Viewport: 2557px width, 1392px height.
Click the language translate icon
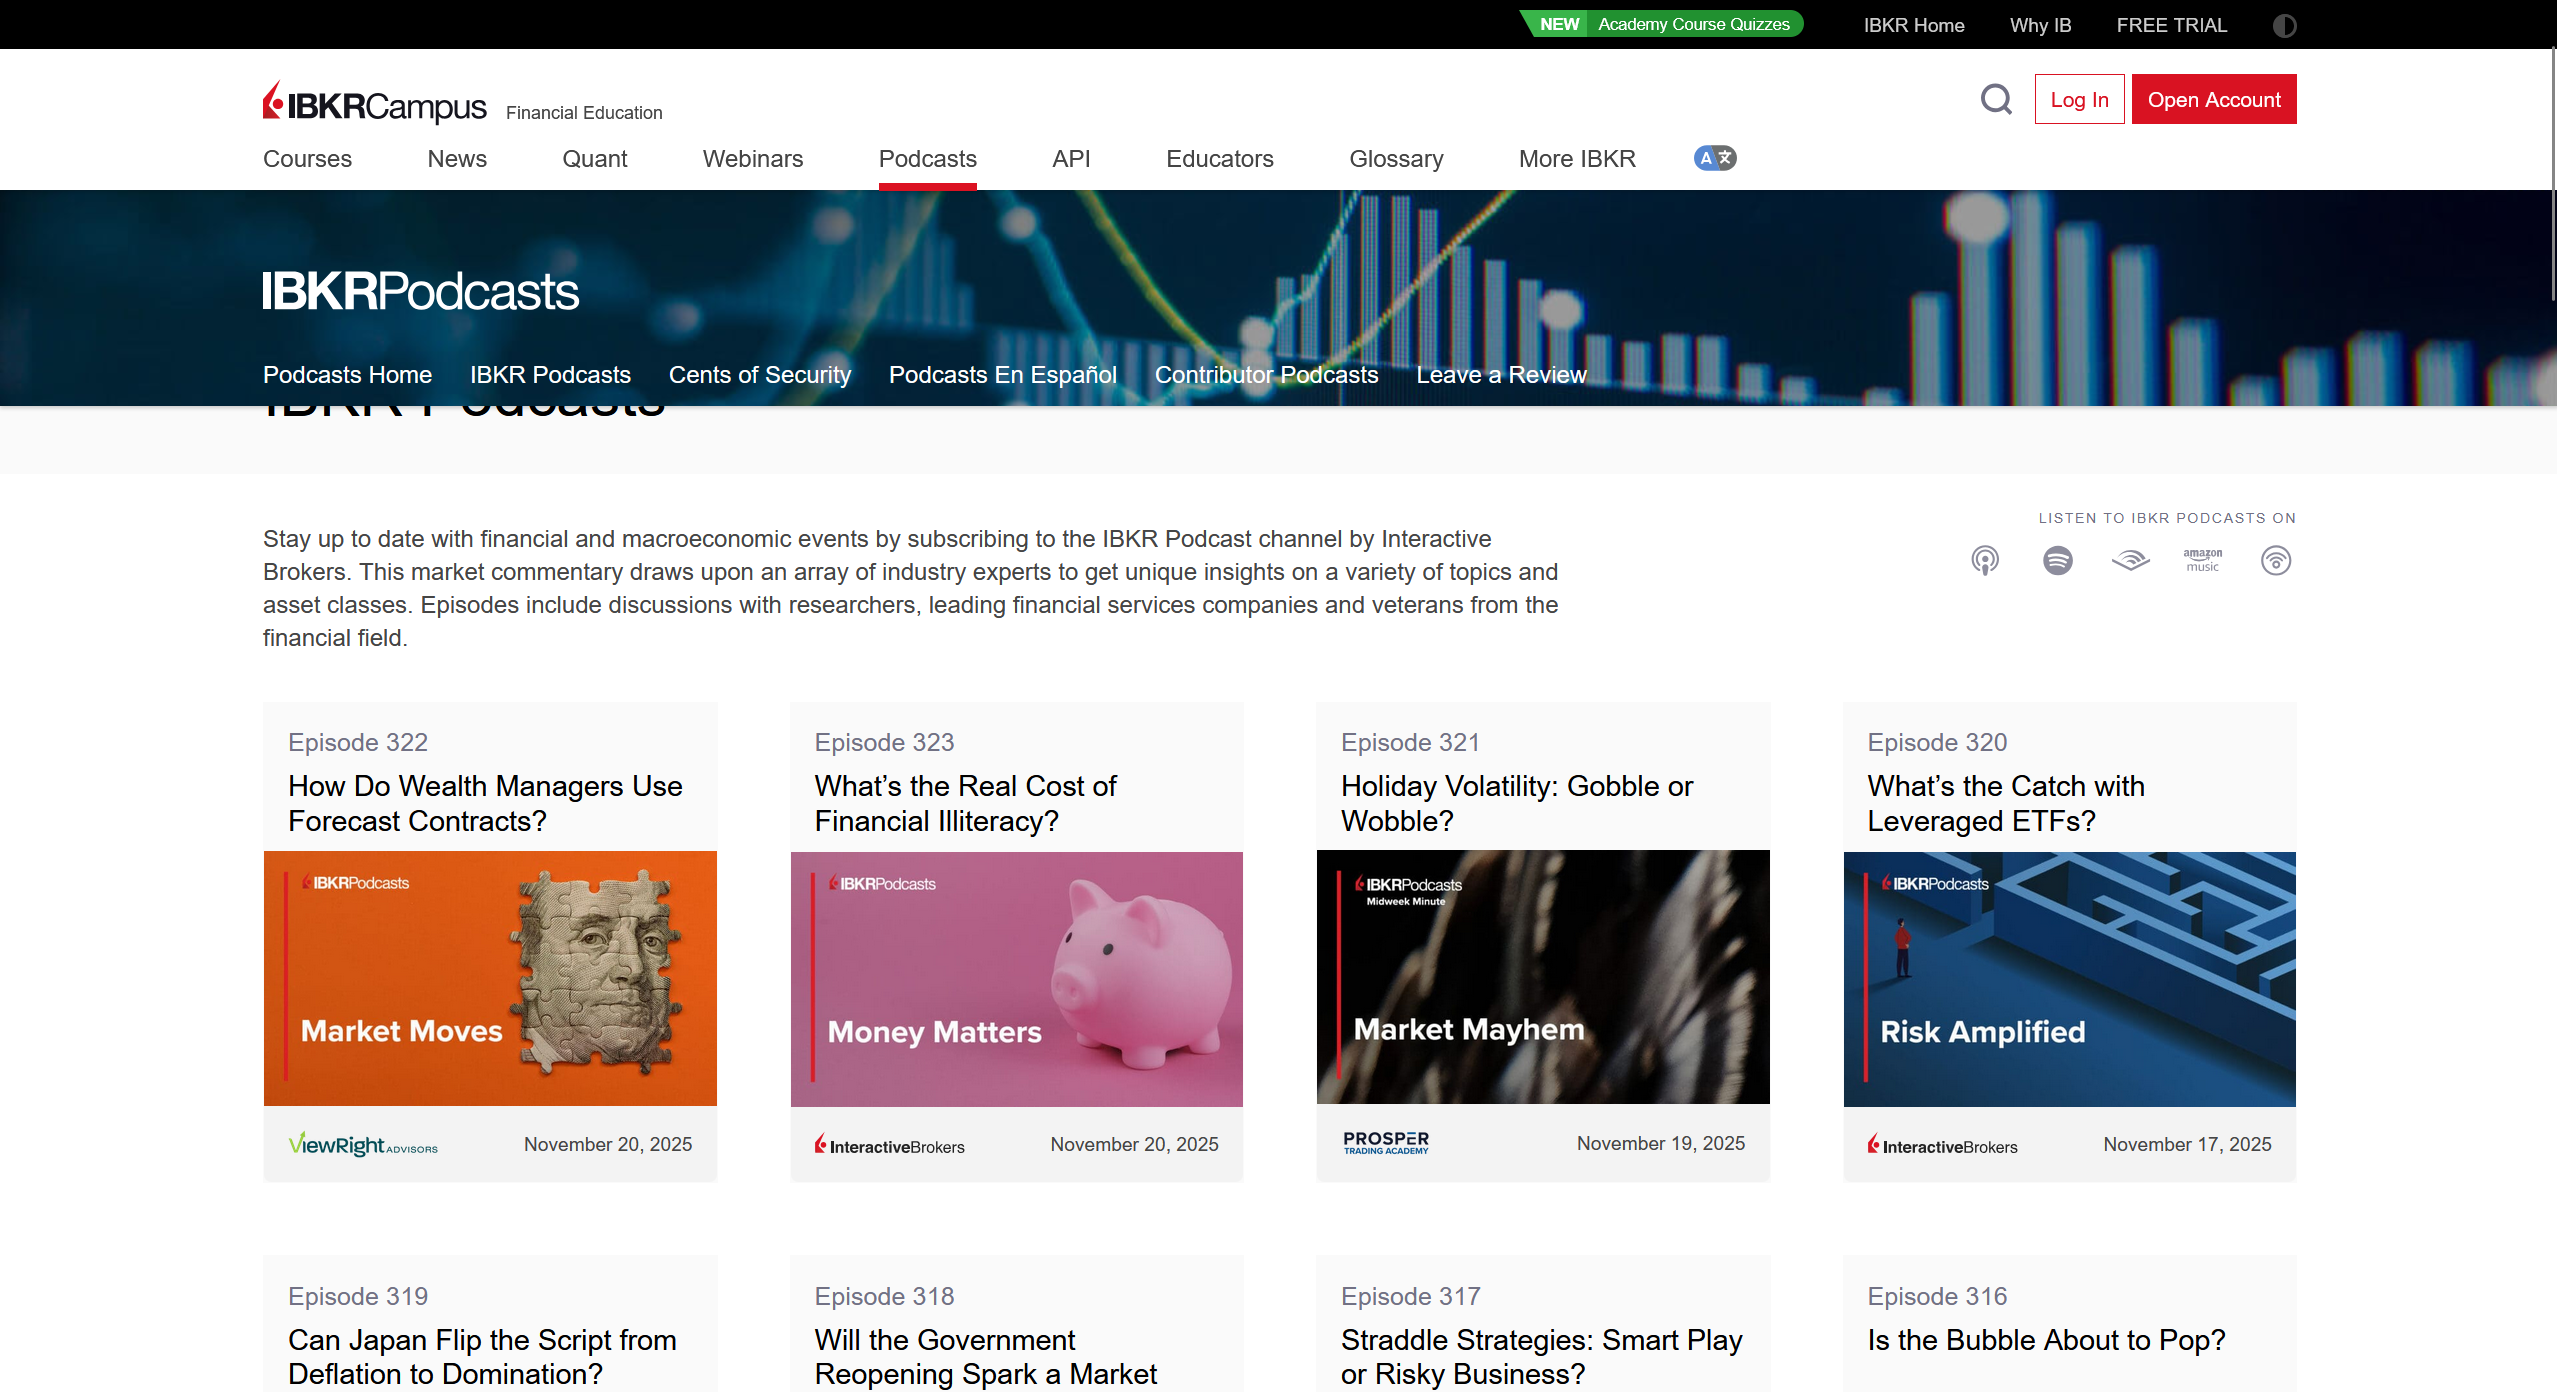(1714, 158)
